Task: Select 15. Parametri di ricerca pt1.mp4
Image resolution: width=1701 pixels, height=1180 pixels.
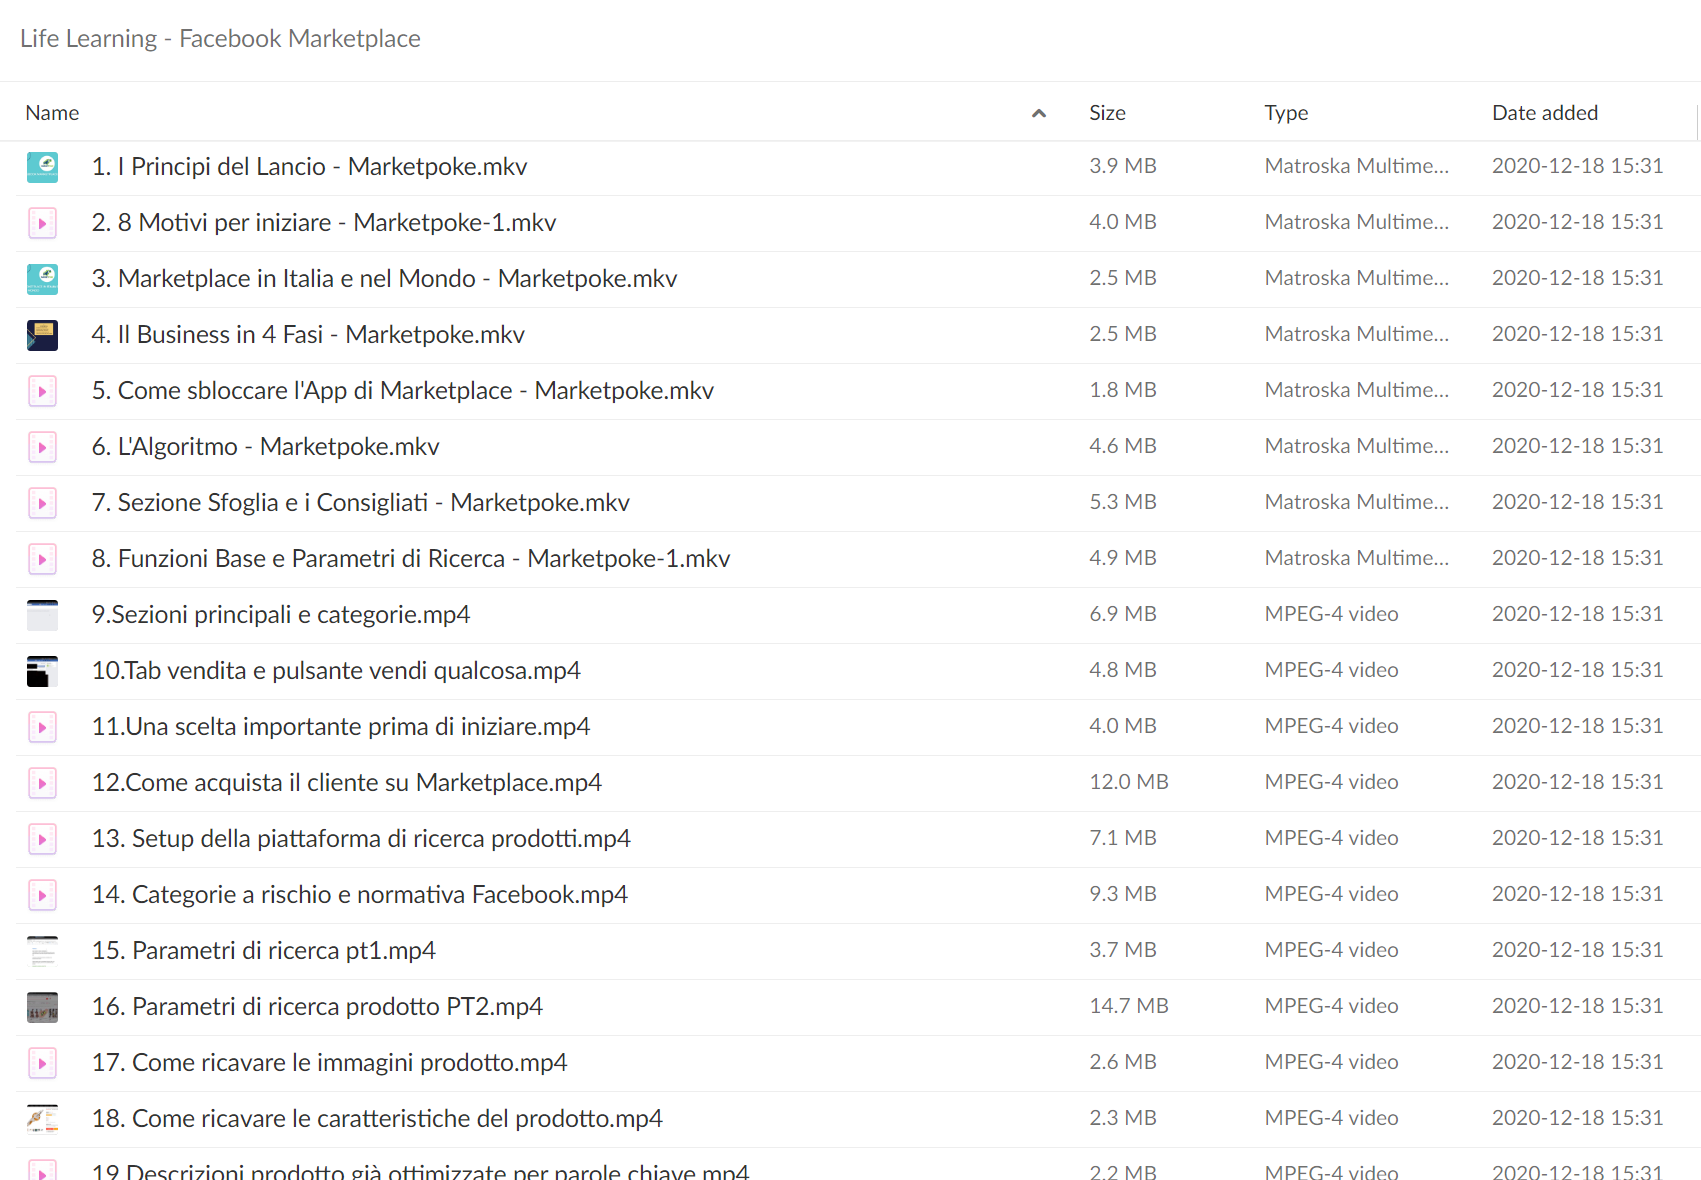Action: click(264, 951)
